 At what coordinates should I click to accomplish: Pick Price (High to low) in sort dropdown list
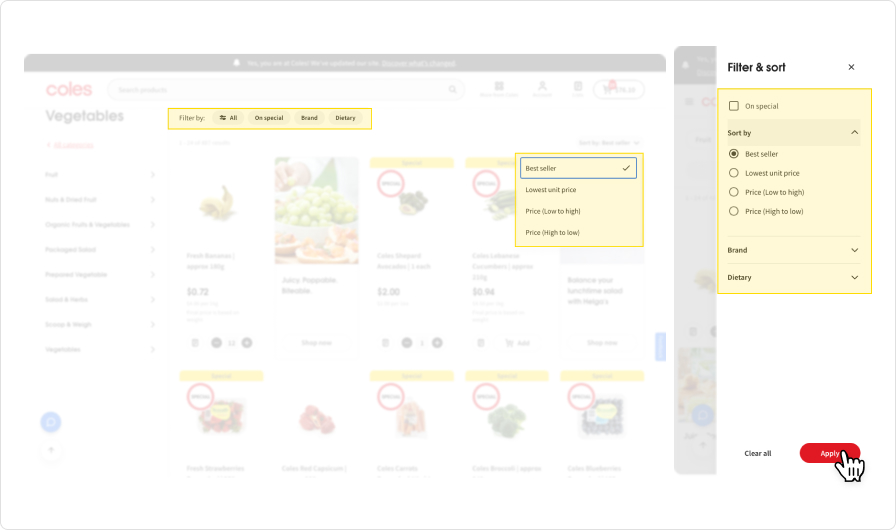(x=578, y=232)
